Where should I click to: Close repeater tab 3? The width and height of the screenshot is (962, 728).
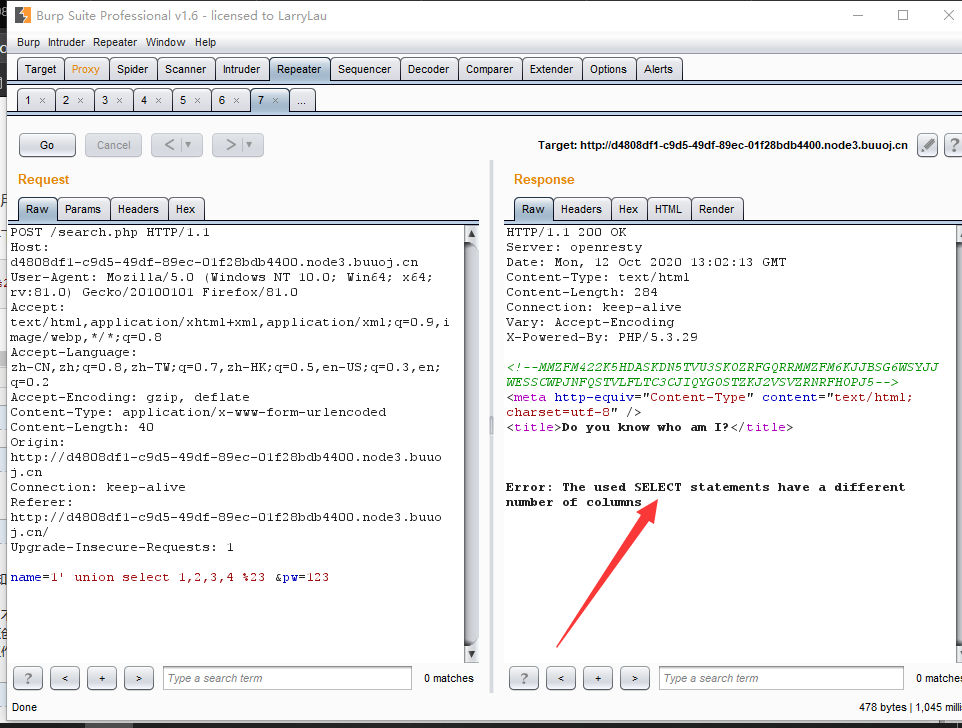click(x=120, y=101)
